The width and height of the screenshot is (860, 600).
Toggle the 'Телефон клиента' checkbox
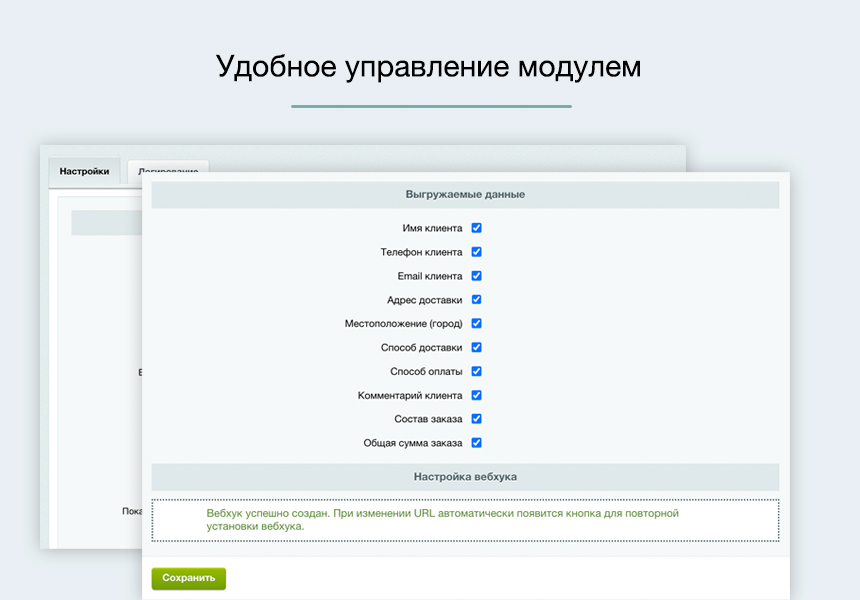[x=477, y=251]
